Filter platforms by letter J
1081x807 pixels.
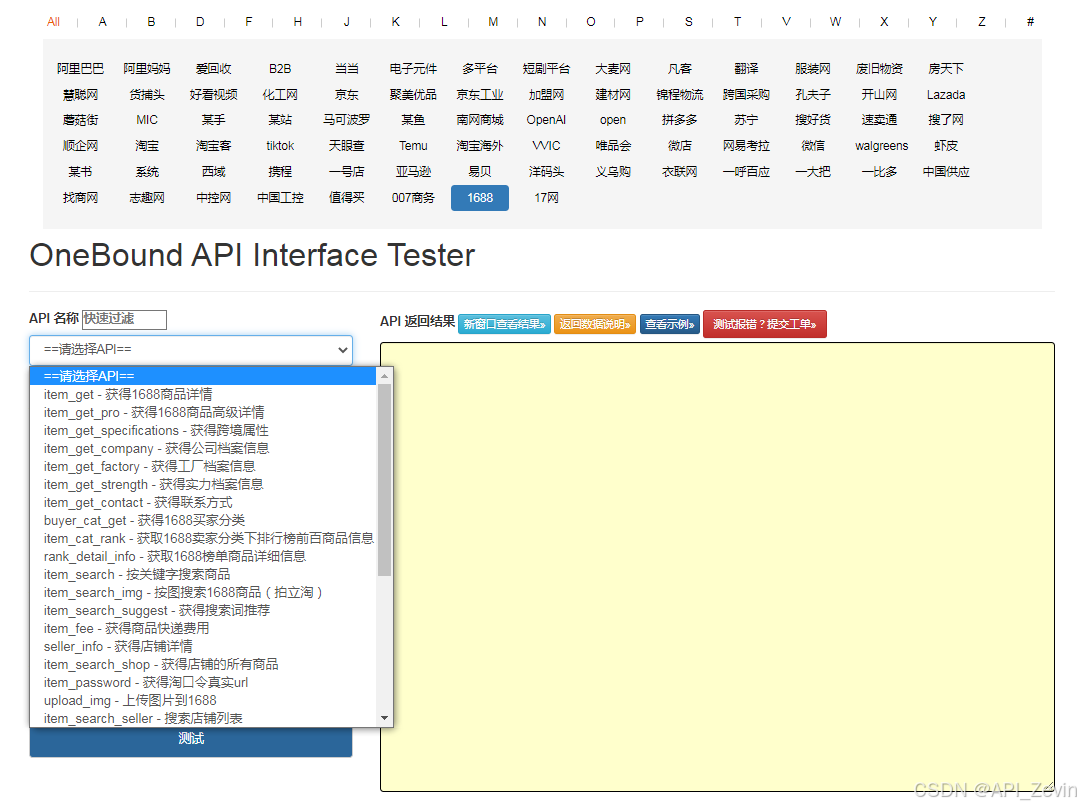[x=346, y=22]
